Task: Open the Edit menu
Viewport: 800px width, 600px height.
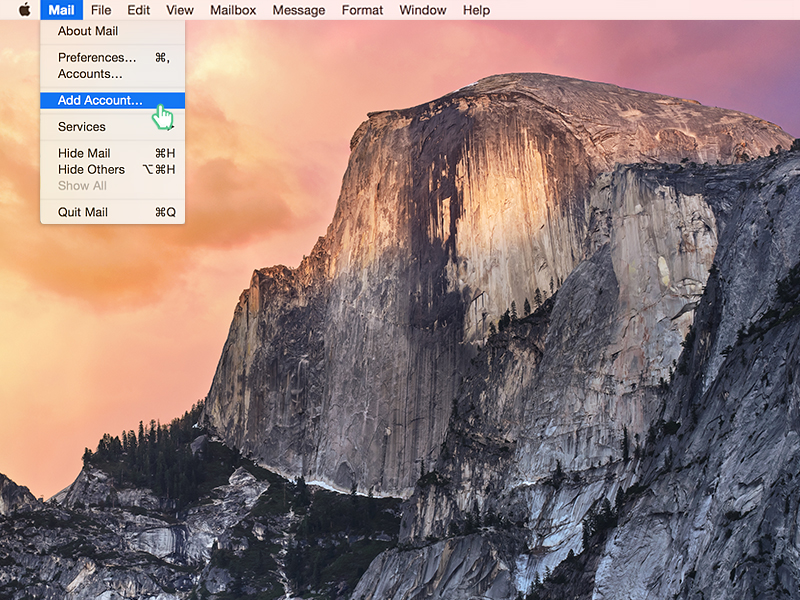Action: (139, 10)
